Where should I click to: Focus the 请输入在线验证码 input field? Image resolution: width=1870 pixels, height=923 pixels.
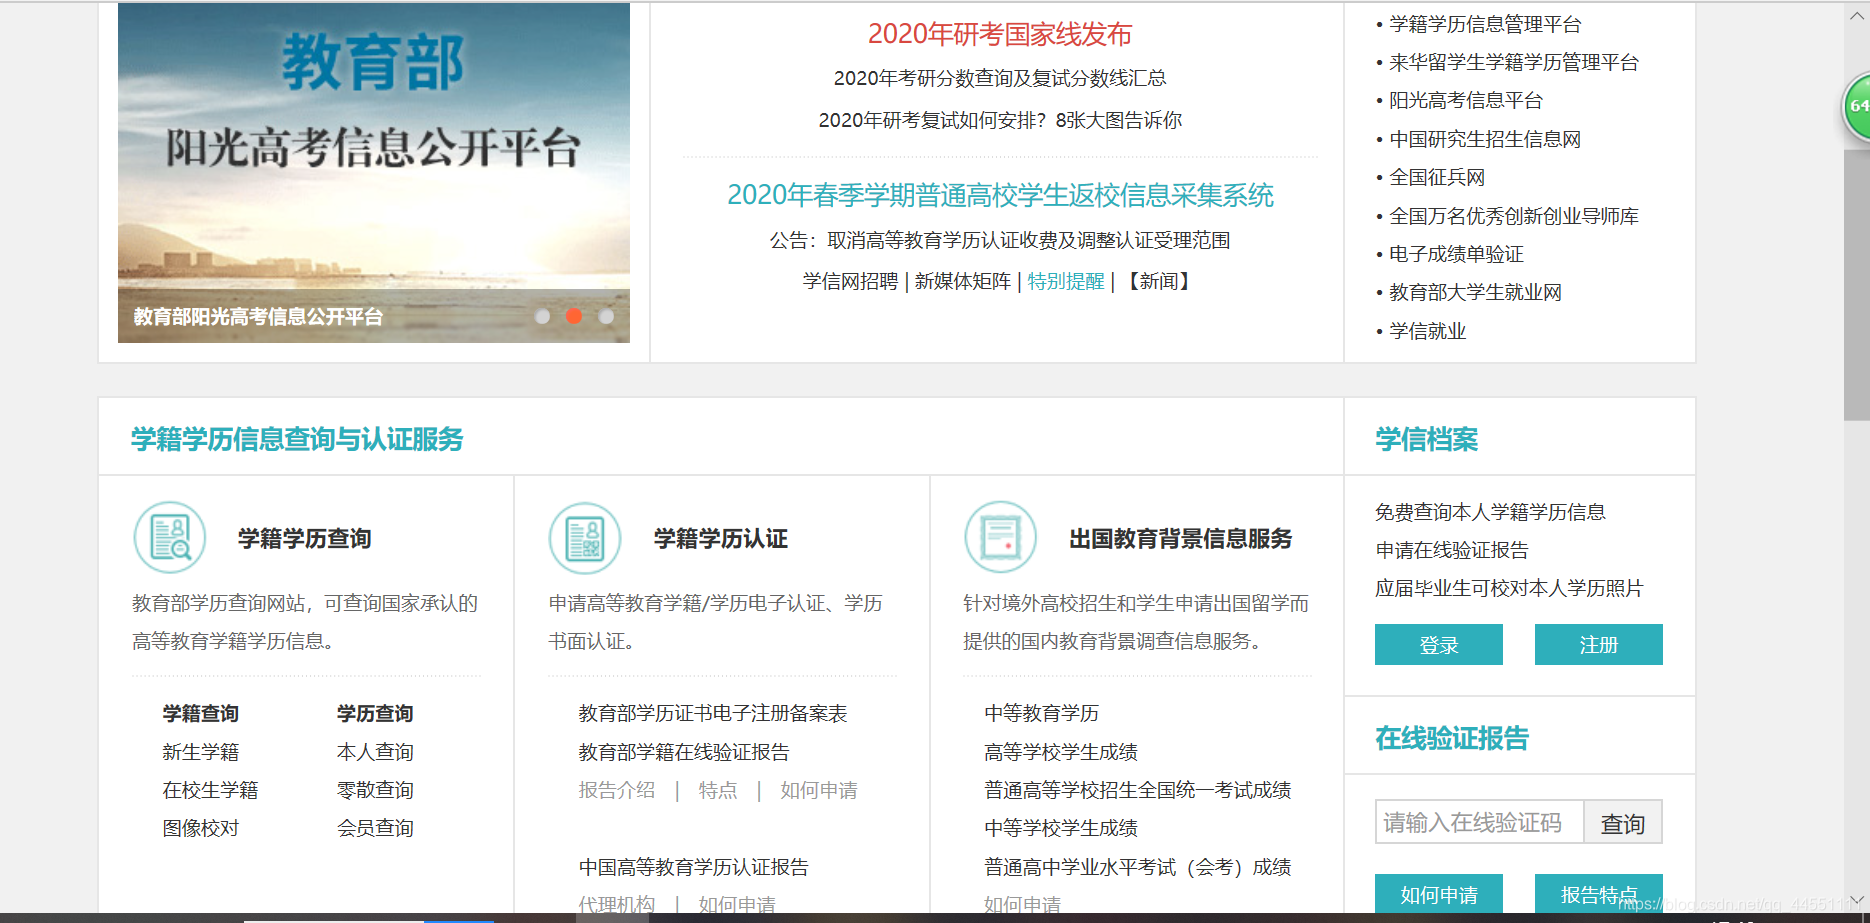pyautogui.click(x=1479, y=822)
